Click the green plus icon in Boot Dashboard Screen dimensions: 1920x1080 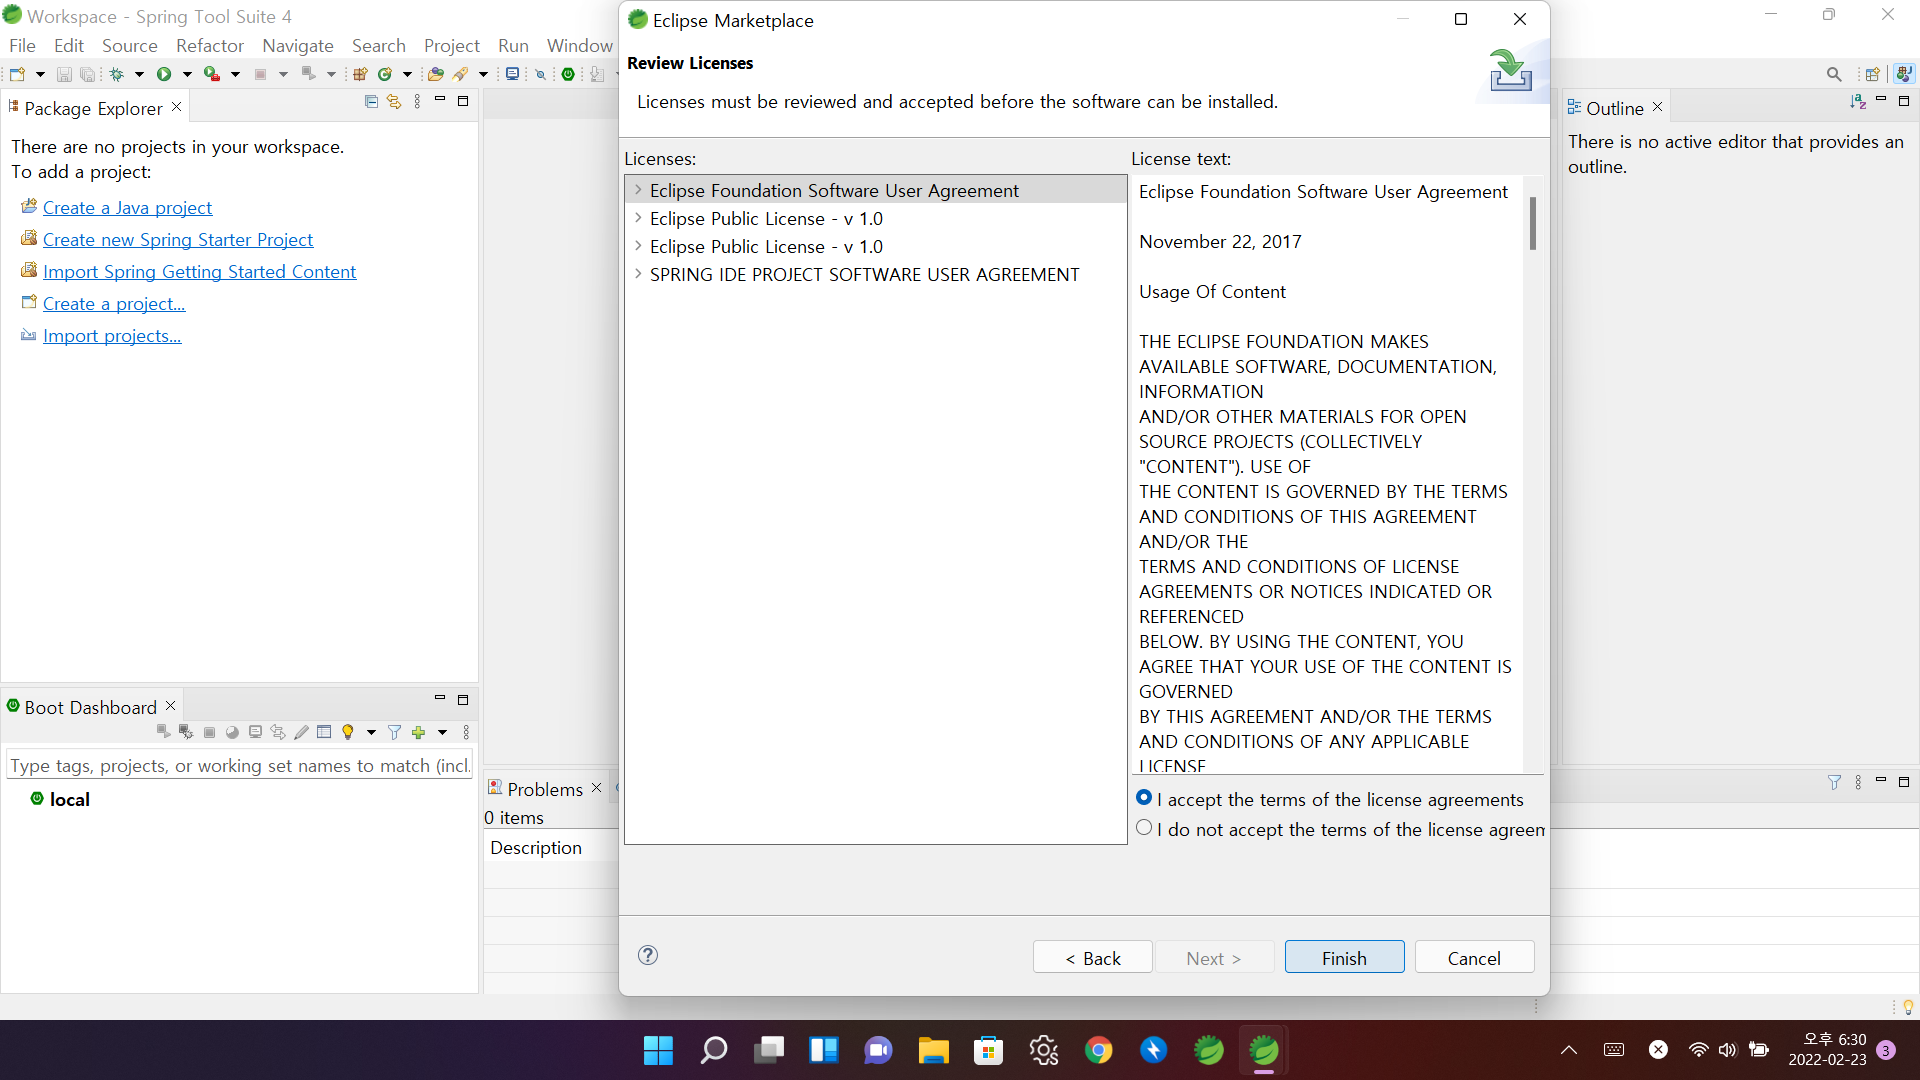(419, 732)
